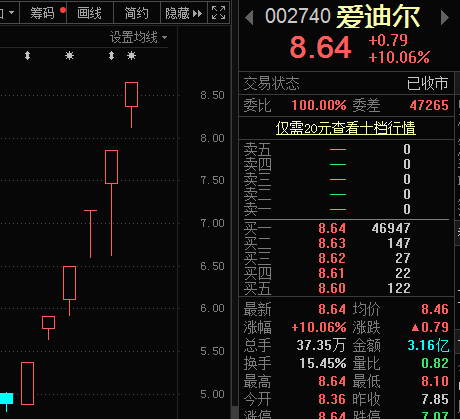The height and width of the screenshot is (419, 460).
Task: Click 换手 value 15.45%
Action: [x=323, y=363]
